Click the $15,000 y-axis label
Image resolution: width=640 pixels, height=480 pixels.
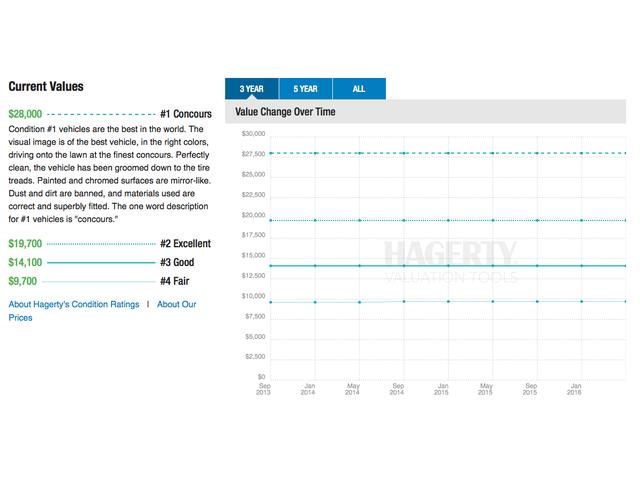(253, 256)
